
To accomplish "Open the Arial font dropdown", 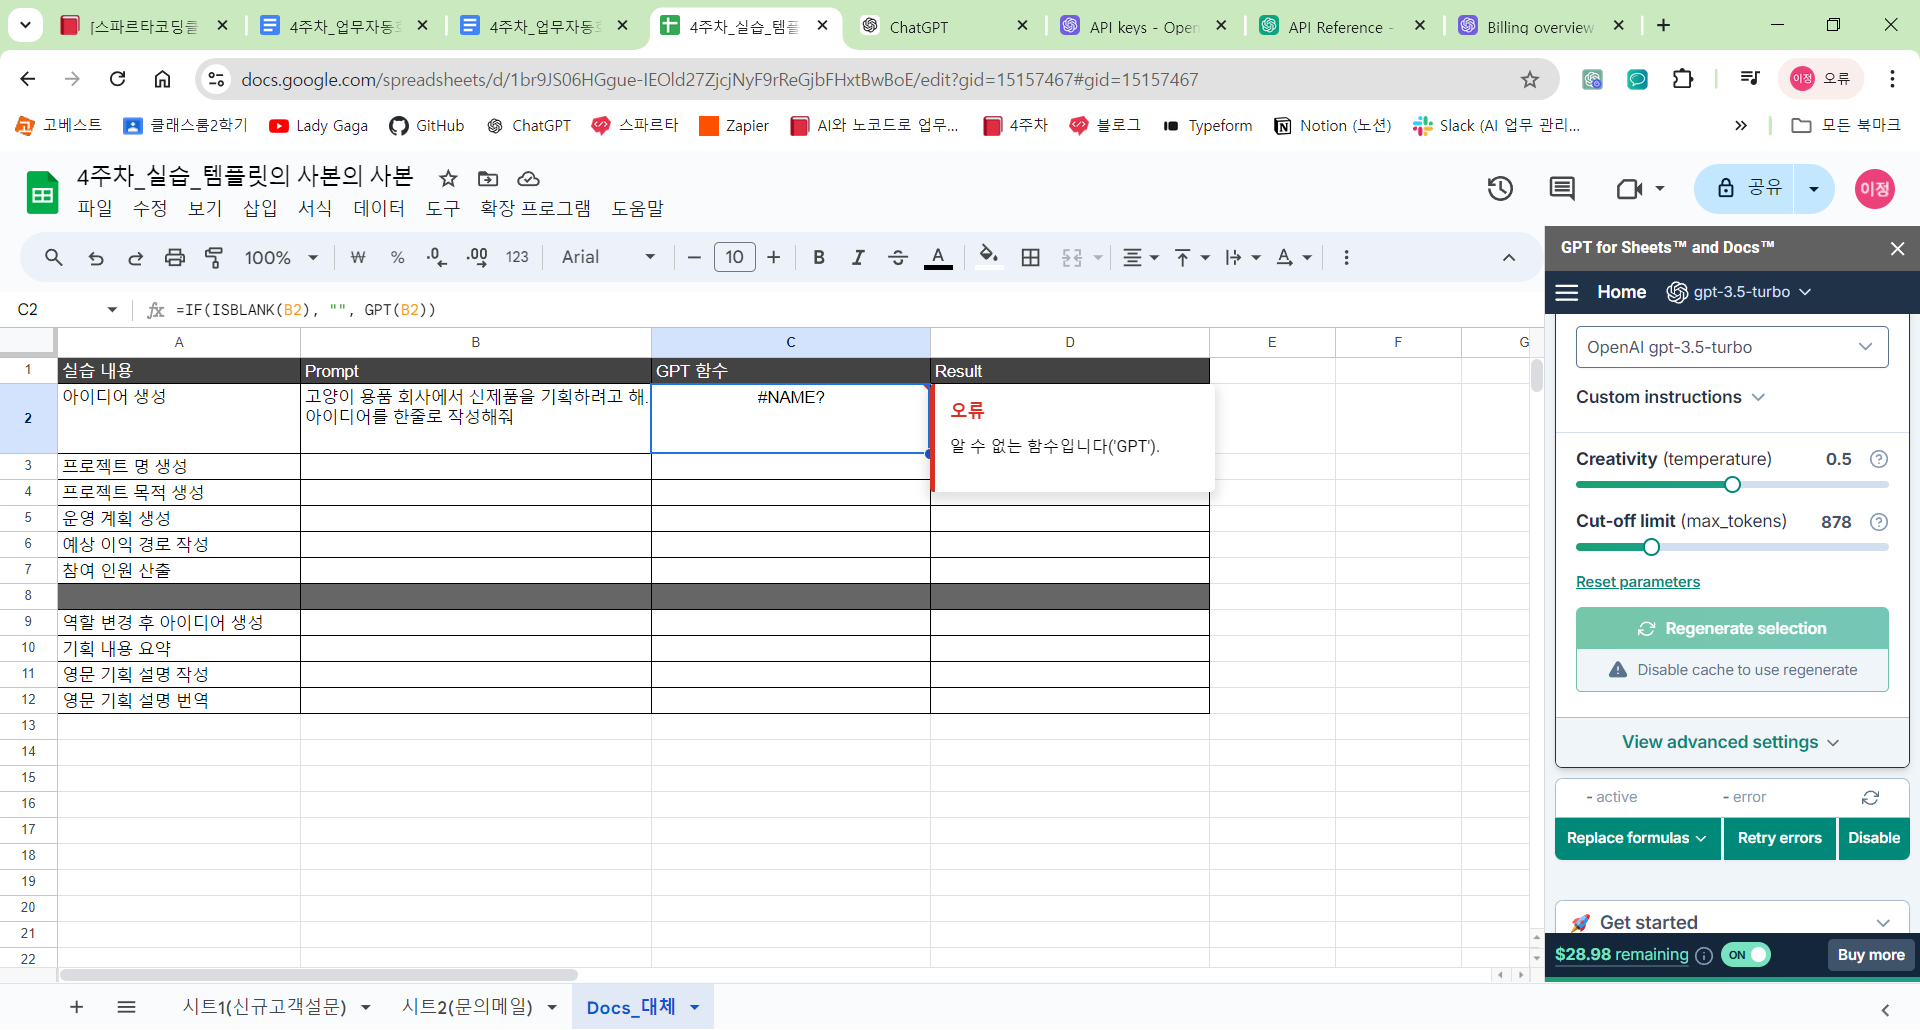I will [608, 258].
